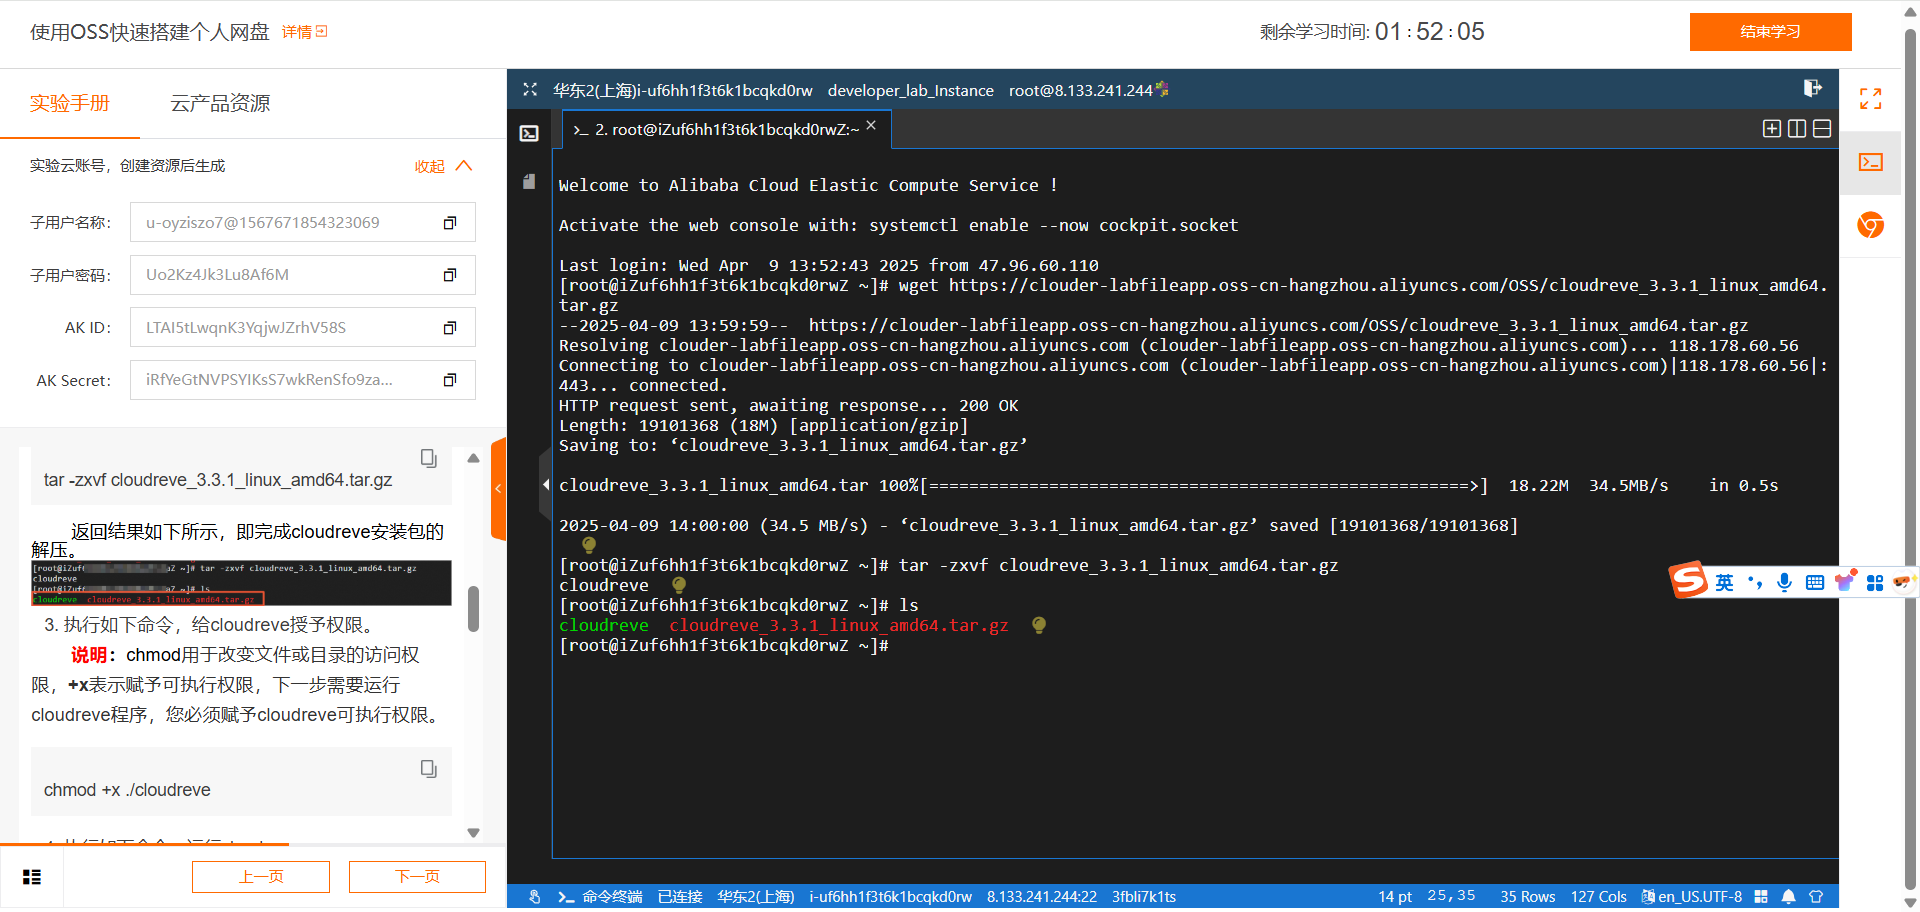Screen dimensions: 1920x912
Task: Click the Sogou mascot assistant icon
Action: click(x=1902, y=581)
